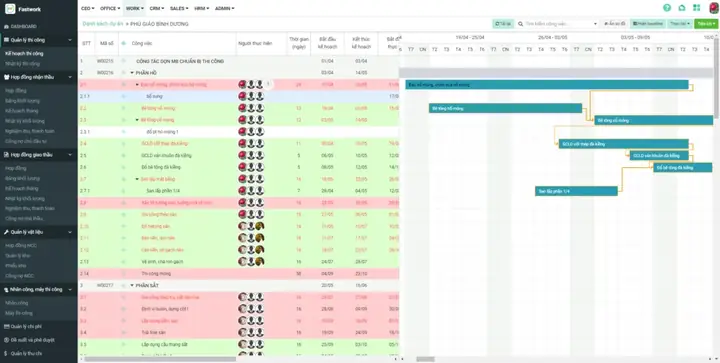The width and height of the screenshot is (720, 363).
Task: Click the Dashboard icon in sidebar
Action: [x=6, y=27]
